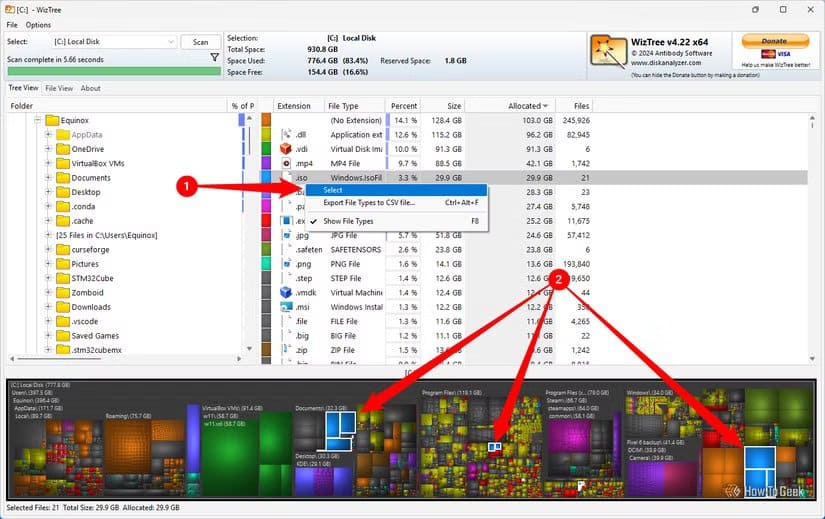Choose Export File Types to CSV file
Image resolution: width=825 pixels, height=519 pixels.
click(396, 203)
